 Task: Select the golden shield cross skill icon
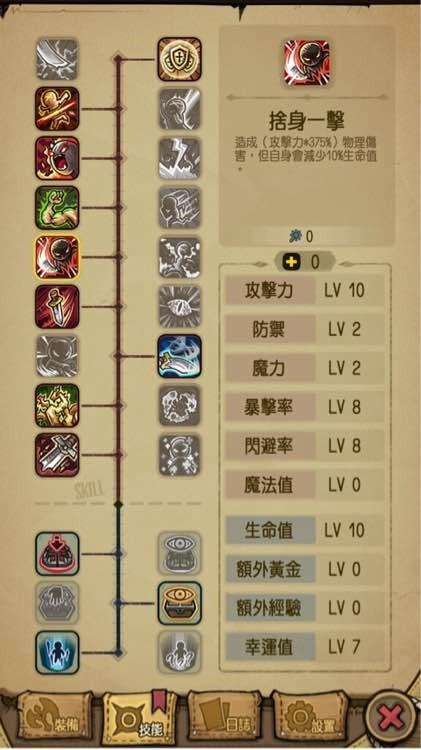click(179, 59)
